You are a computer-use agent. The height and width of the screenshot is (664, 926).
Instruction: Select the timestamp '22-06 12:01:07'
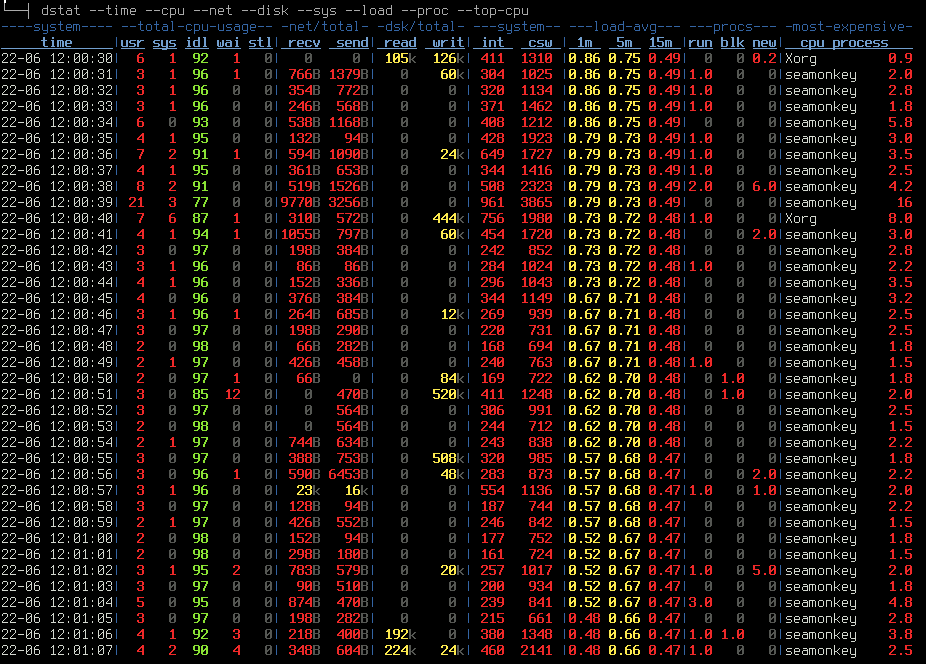[57, 650]
